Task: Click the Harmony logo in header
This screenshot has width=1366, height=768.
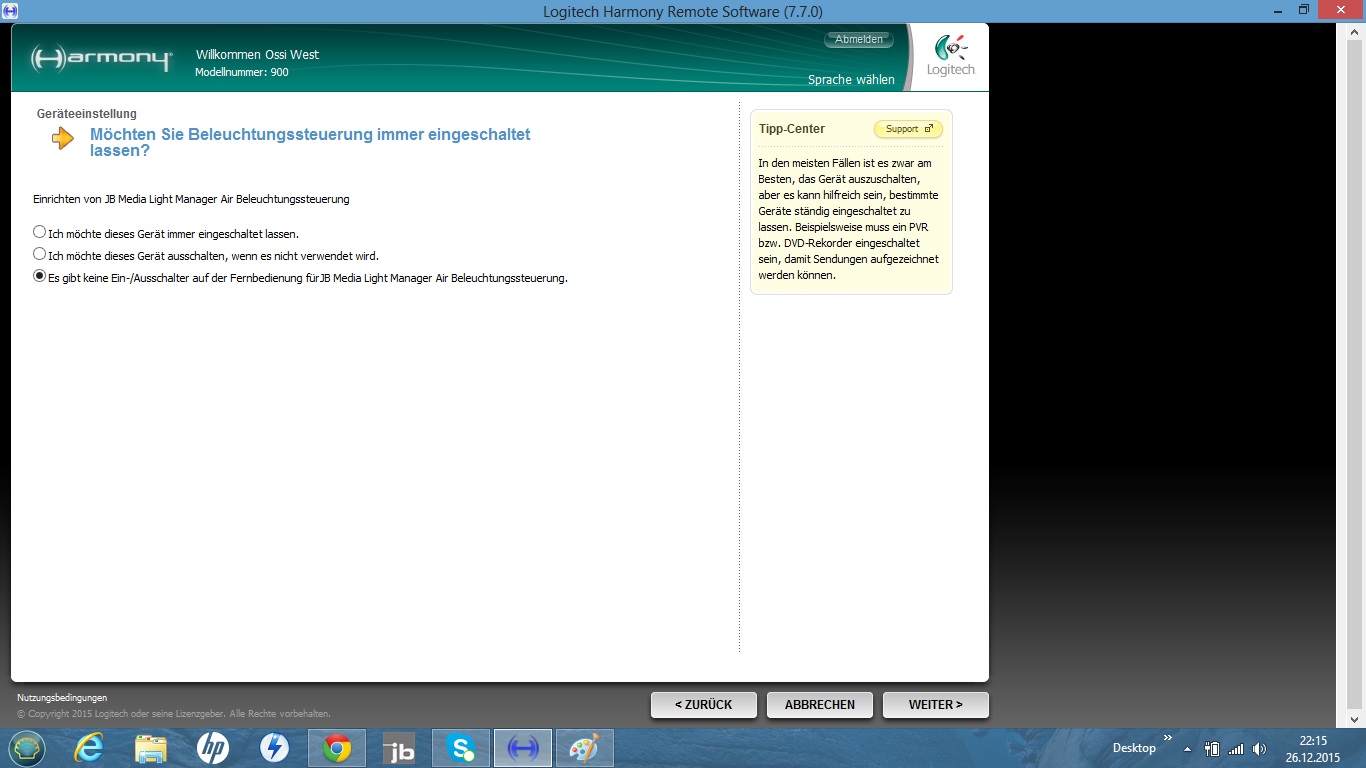Action: point(101,59)
